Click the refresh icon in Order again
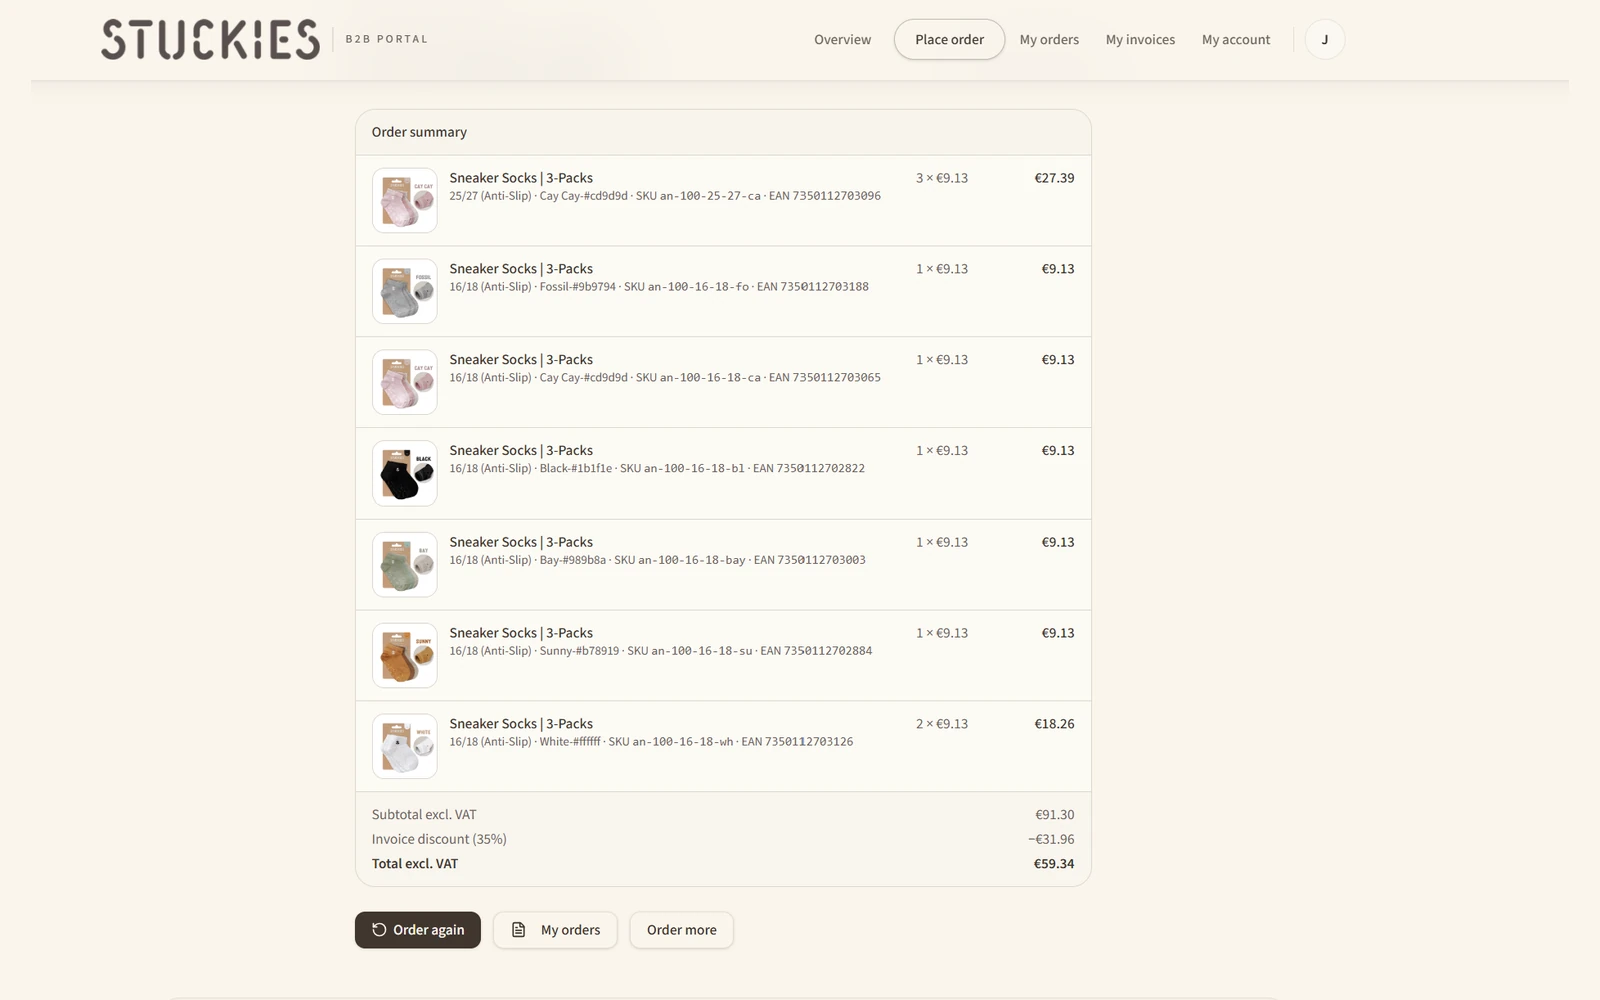Image resolution: width=1600 pixels, height=1000 pixels. (379, 930)
